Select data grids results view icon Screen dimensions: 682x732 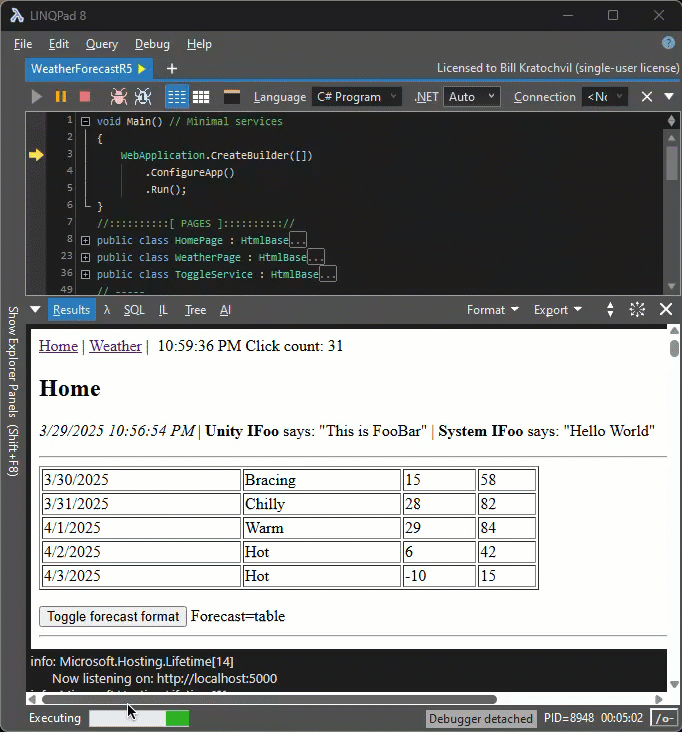pos(201,97)
